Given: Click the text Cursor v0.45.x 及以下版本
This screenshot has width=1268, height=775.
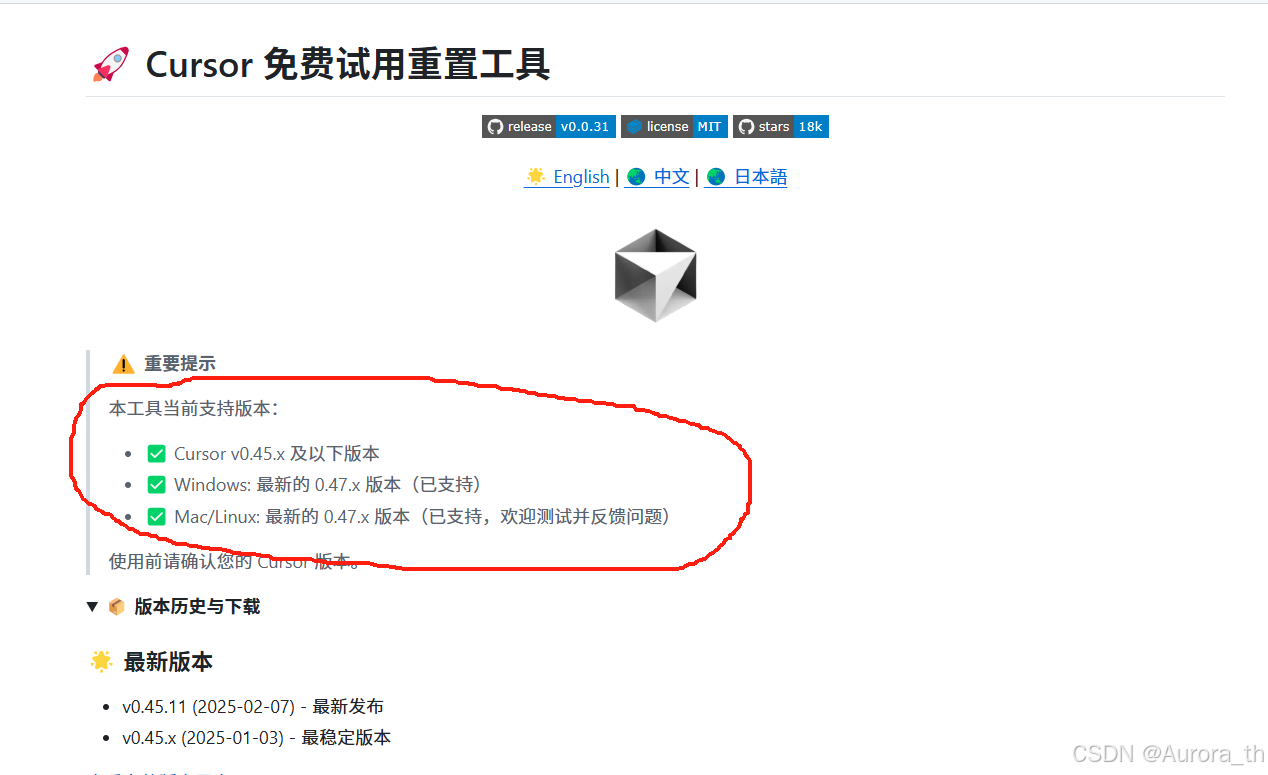Looking at the screenshot, I should [277, 454].
